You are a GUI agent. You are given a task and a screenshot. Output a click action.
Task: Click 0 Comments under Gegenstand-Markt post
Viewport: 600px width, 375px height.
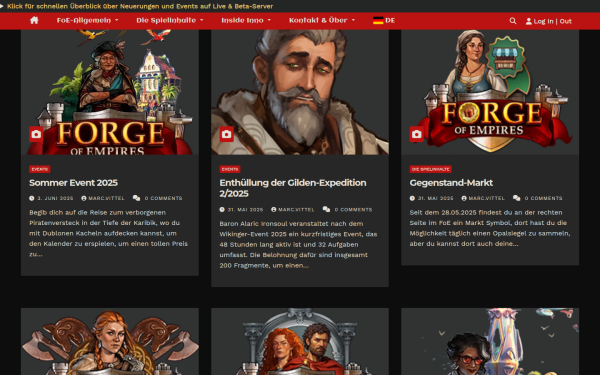pos(543,198)
